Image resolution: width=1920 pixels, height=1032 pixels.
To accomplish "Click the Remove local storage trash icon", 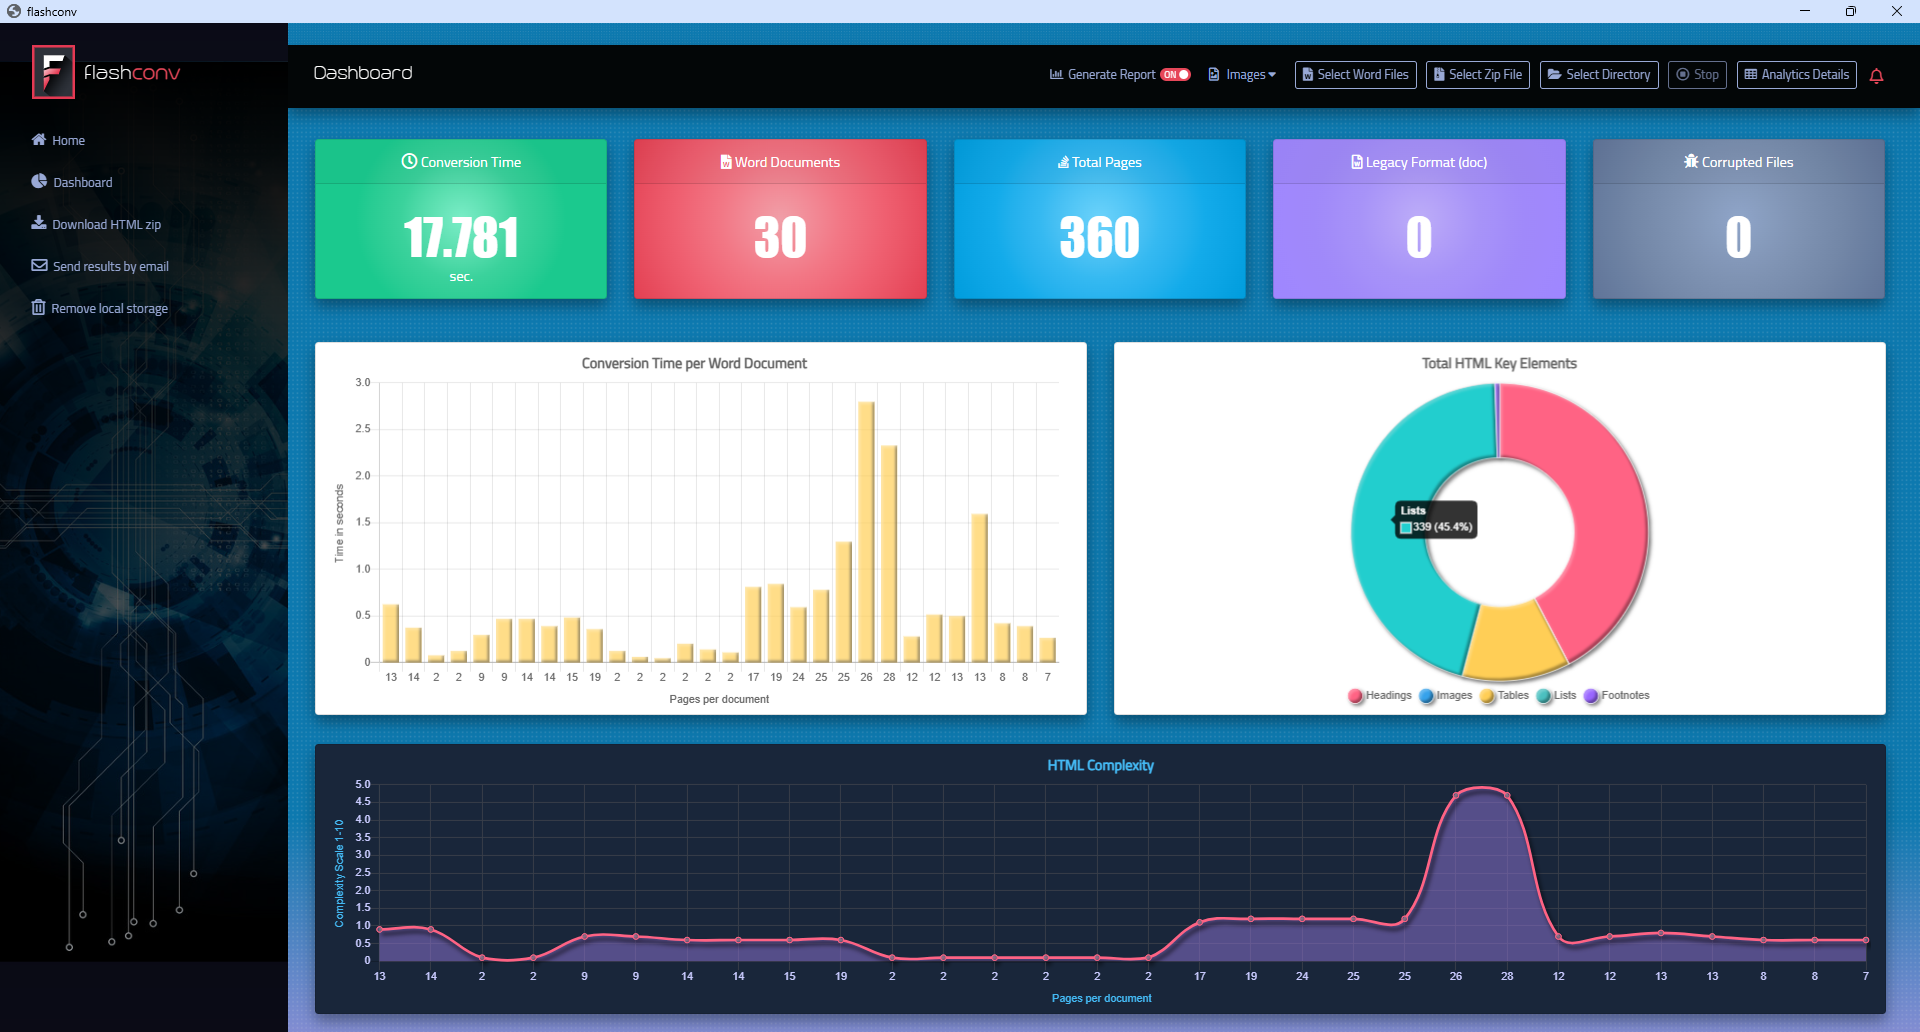I will pos(39,308).
